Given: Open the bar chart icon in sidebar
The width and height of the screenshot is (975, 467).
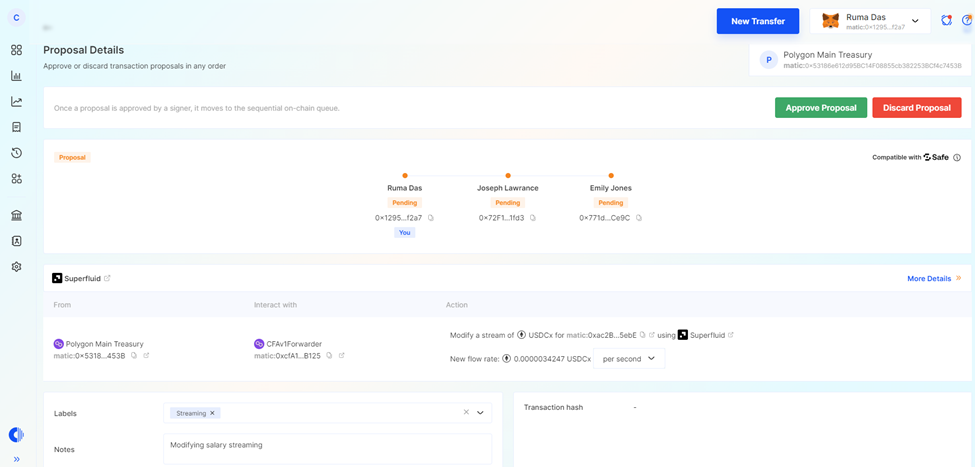Looking at the screenshot, I should (x=16, y=76).
